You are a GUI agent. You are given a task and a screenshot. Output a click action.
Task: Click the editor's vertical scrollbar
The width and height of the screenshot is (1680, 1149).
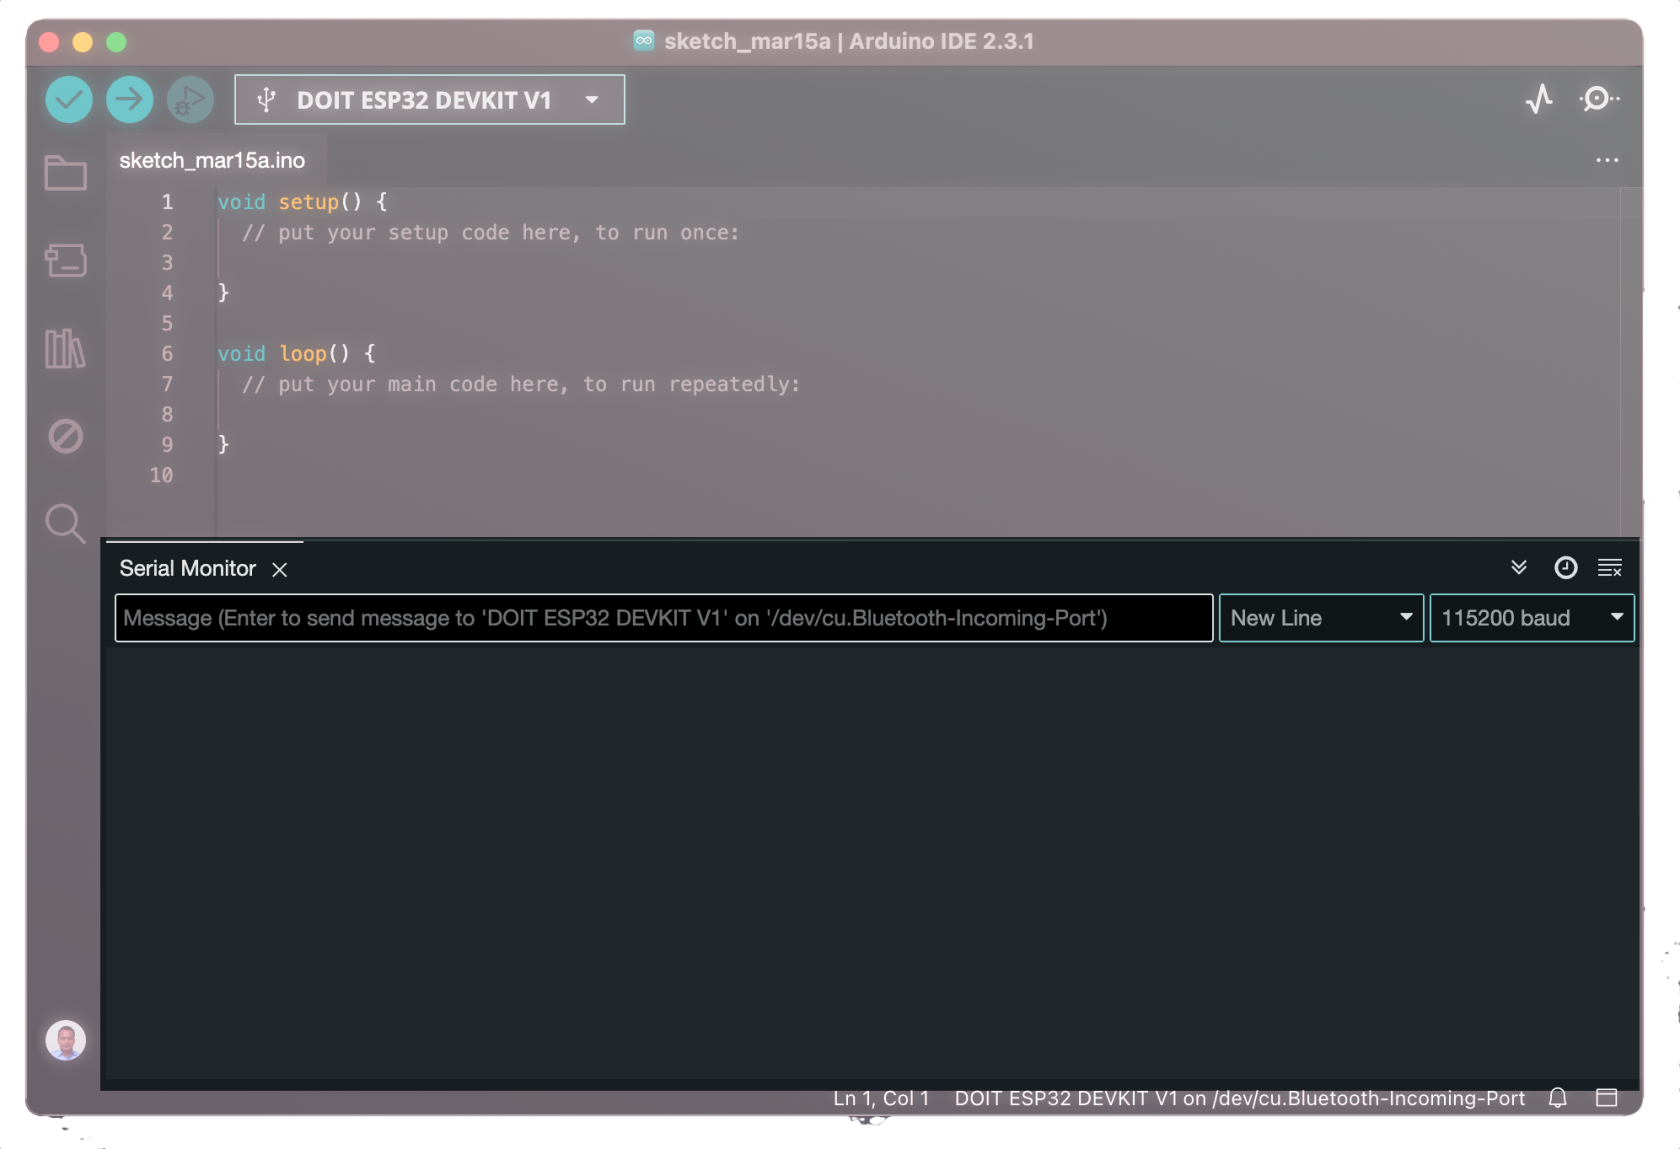(x=1630, y=362)
